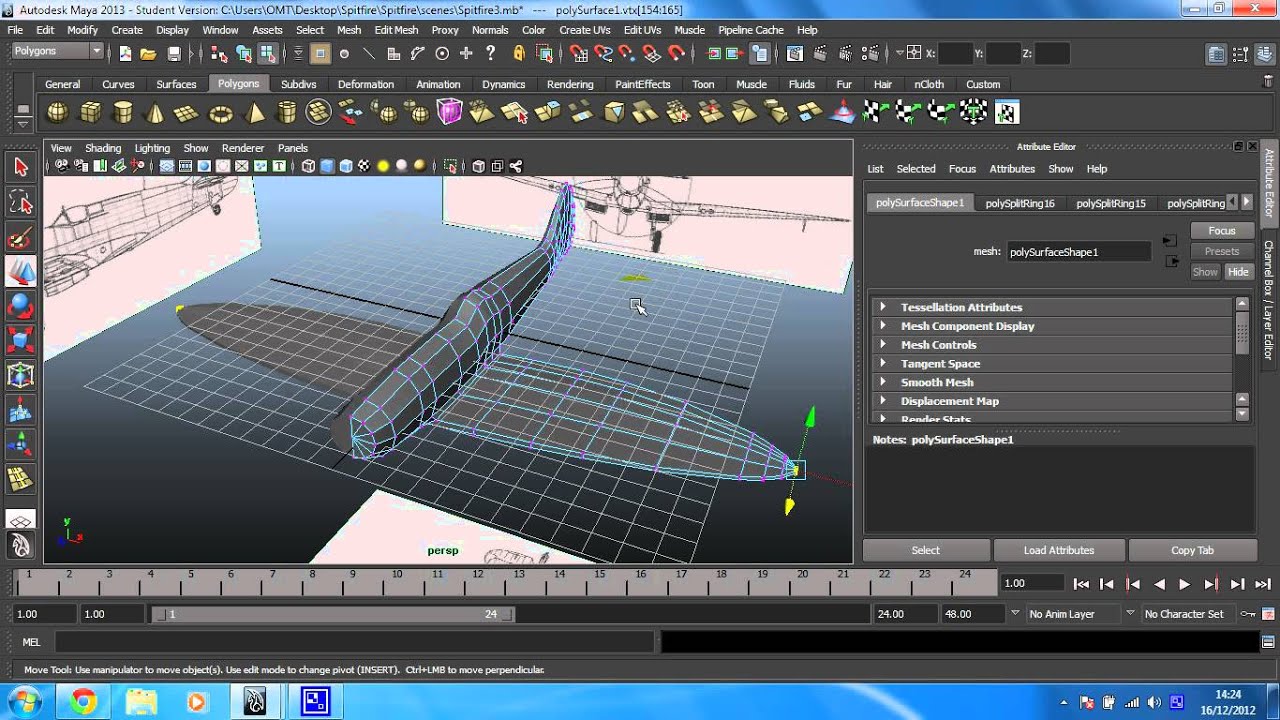Activate the Move tool in the toolbox
This screenshot has height=720, width=1280.
[21, 272]
